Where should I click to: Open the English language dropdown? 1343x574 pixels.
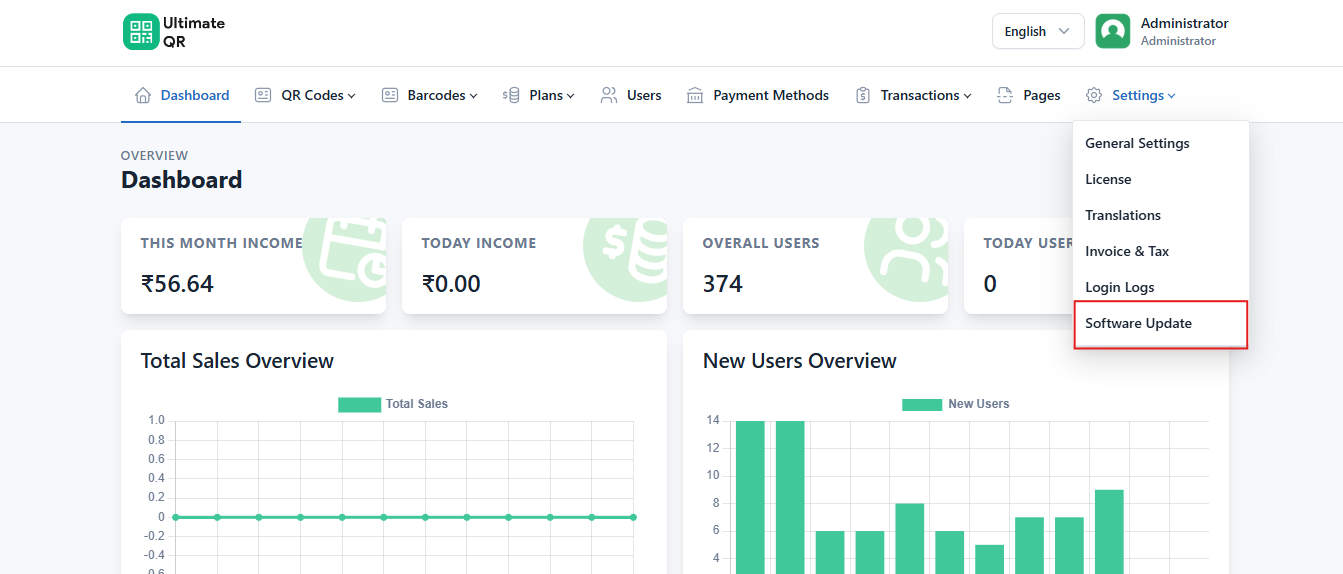[x=1037, y=31]
